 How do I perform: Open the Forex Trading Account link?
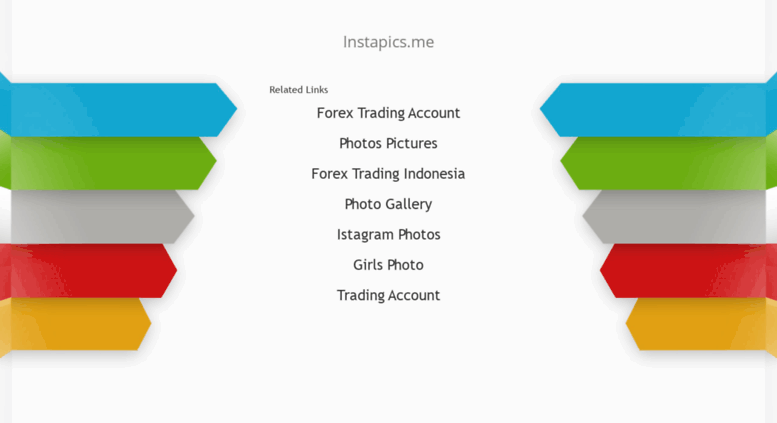[388, 113]
